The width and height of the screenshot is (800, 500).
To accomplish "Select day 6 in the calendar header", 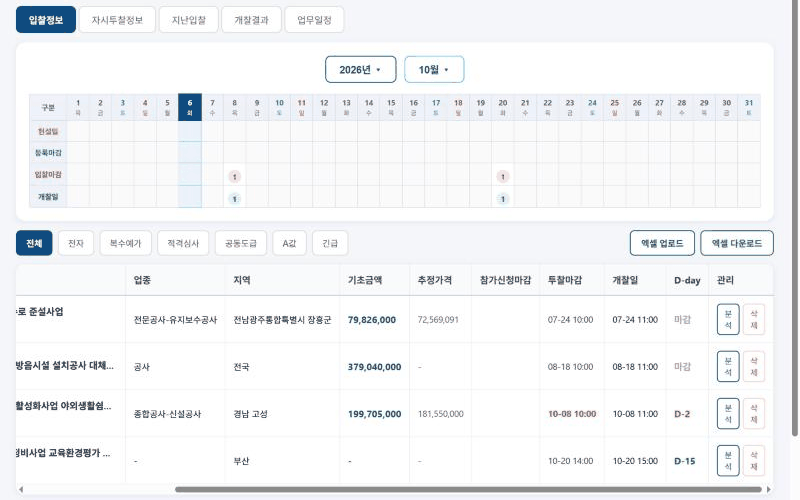I will [x=190, y=107].
